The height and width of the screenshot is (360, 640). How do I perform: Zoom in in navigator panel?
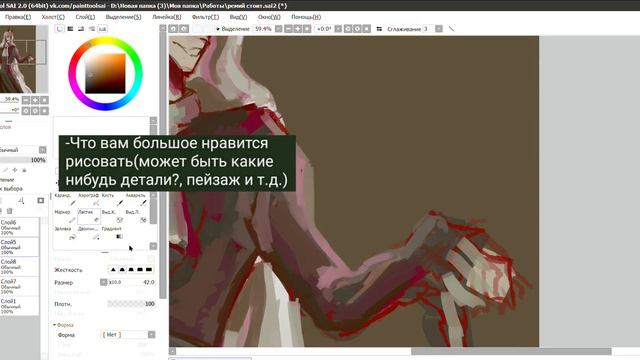[35, 100]
